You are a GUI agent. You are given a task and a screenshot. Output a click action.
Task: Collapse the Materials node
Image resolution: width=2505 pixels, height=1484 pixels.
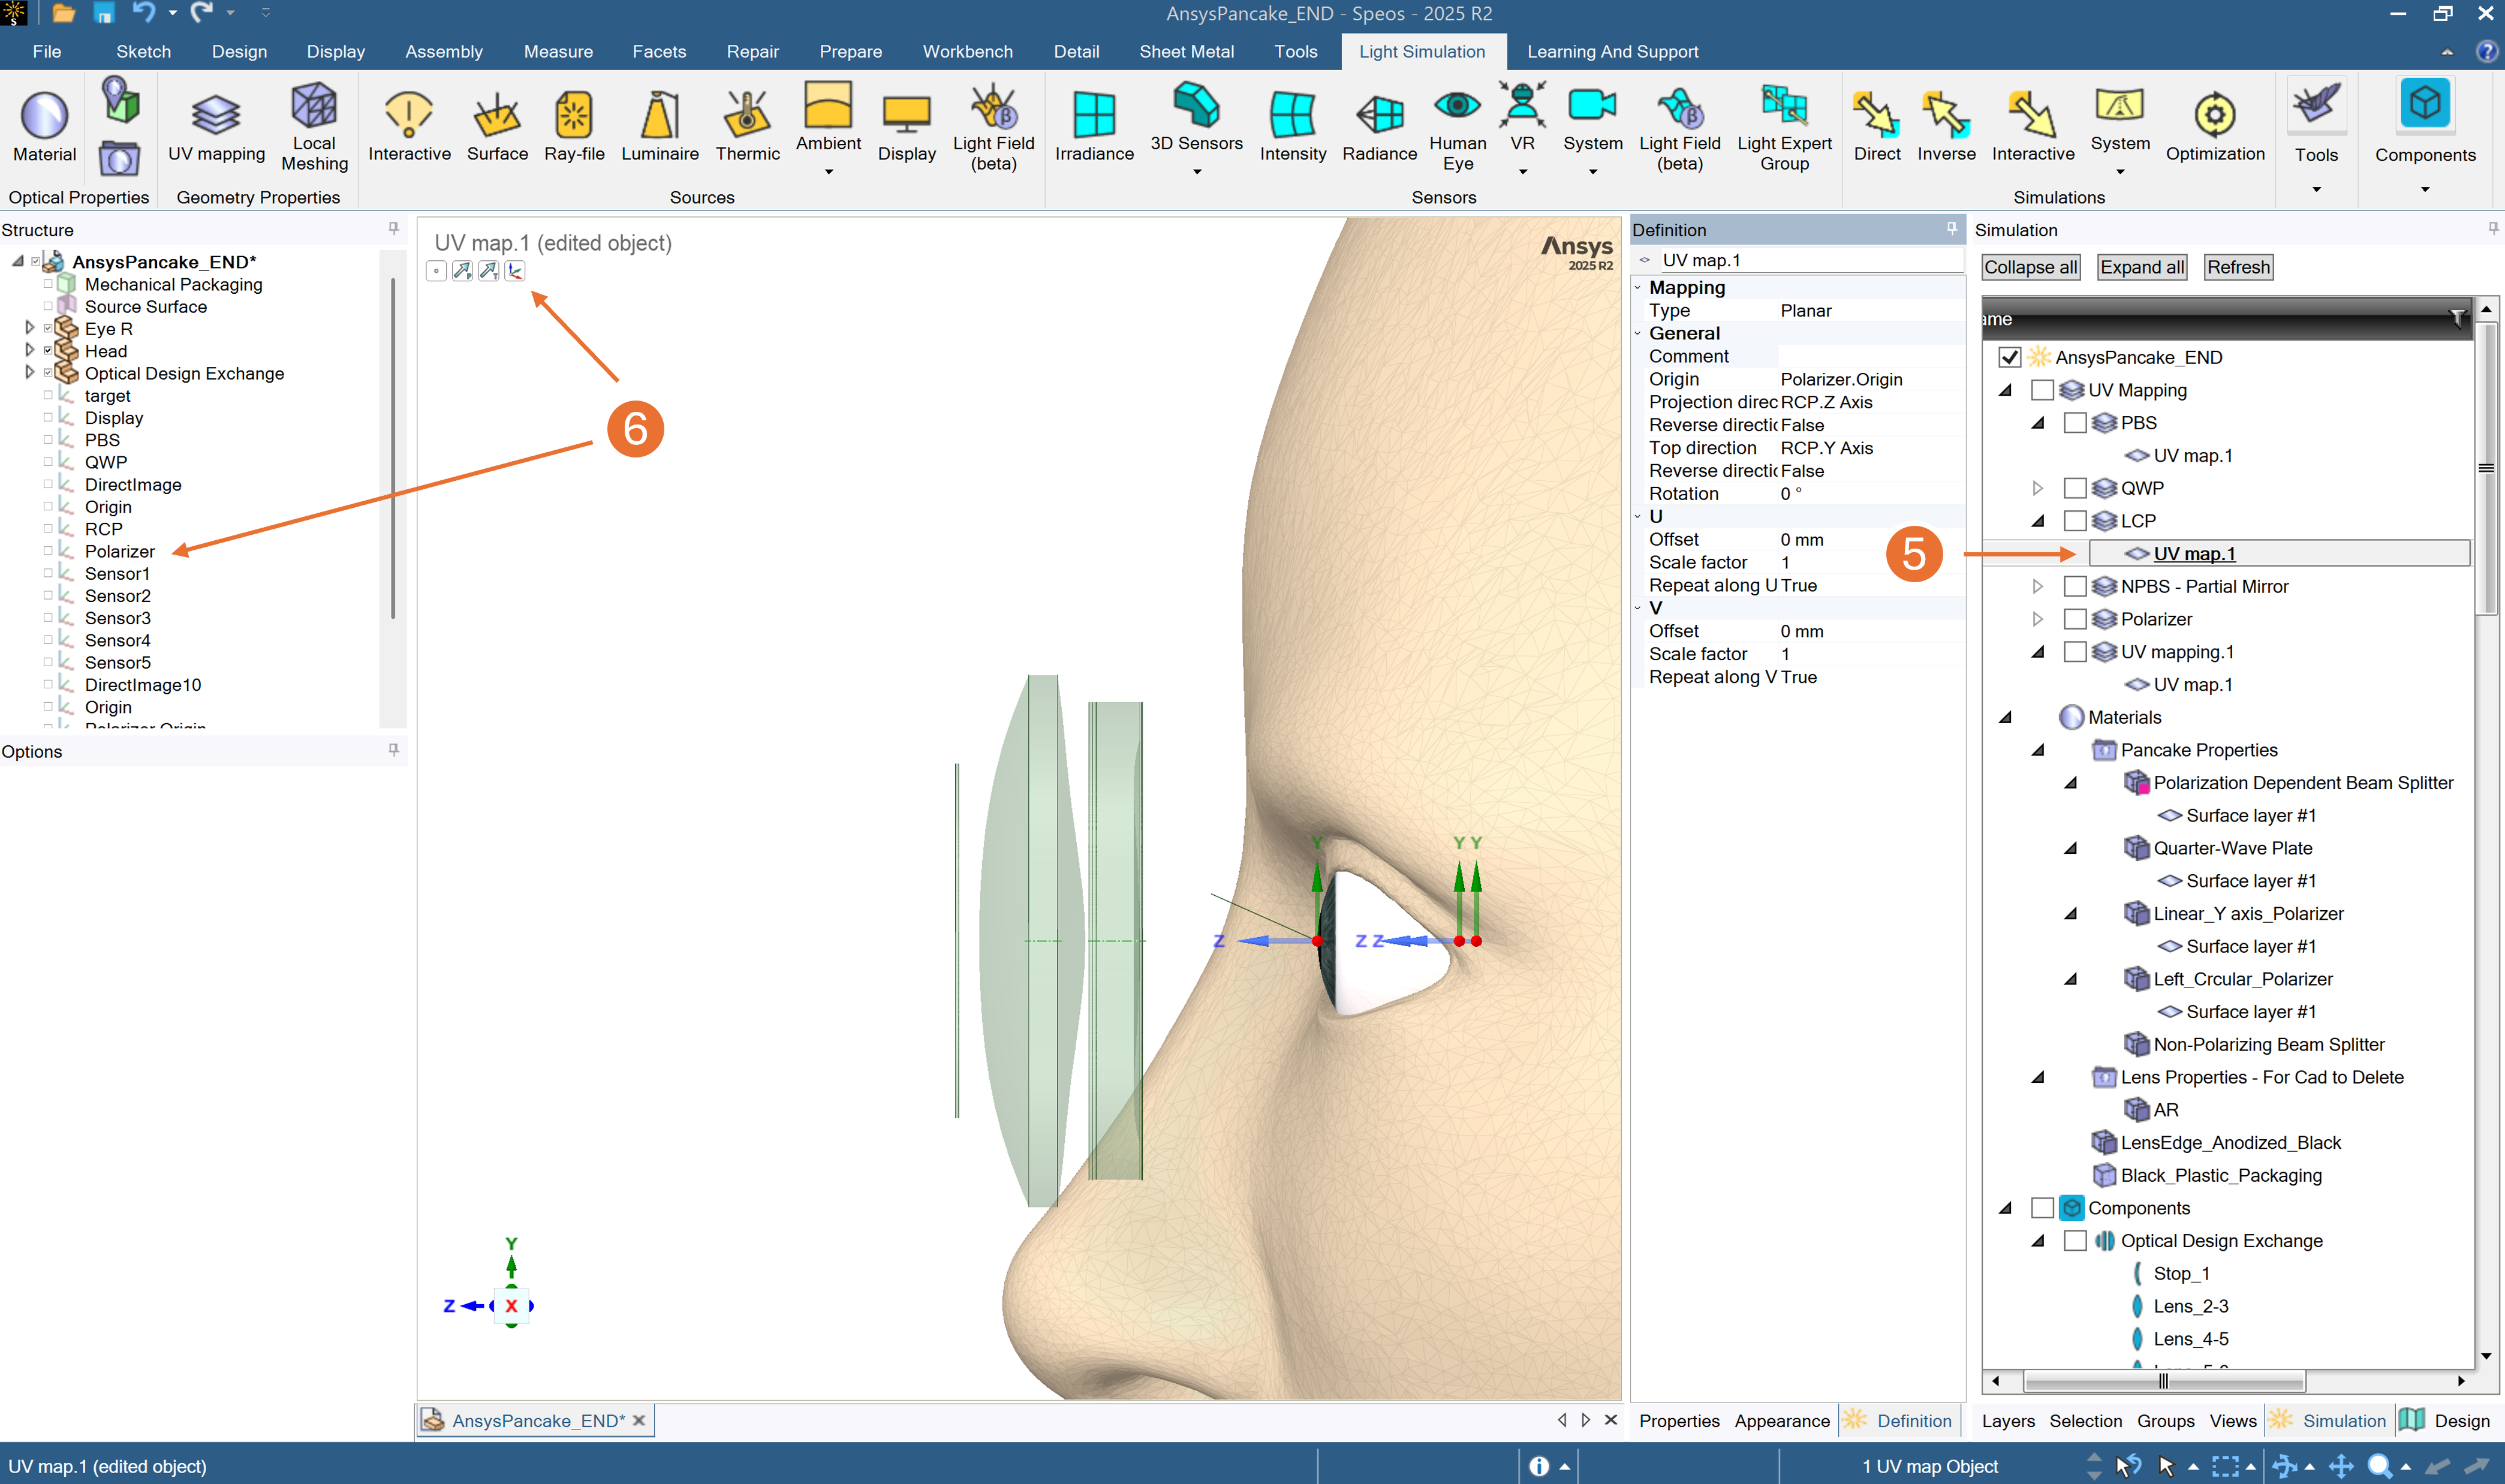click(2005, 717)
